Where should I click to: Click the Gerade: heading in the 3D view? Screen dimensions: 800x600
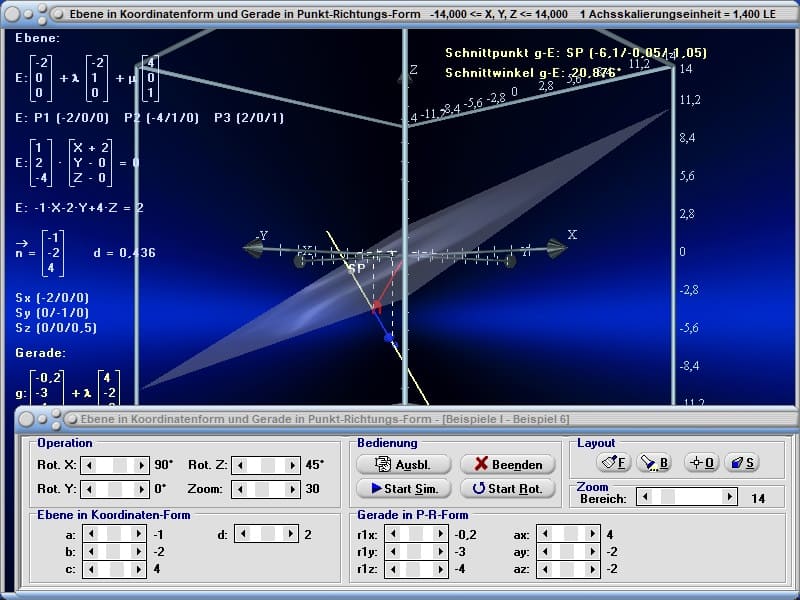(40, 353)
